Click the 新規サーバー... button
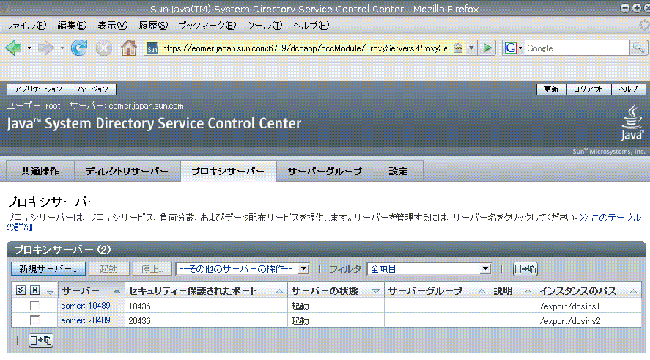650x360 pixels. click(x=48, y=269)
